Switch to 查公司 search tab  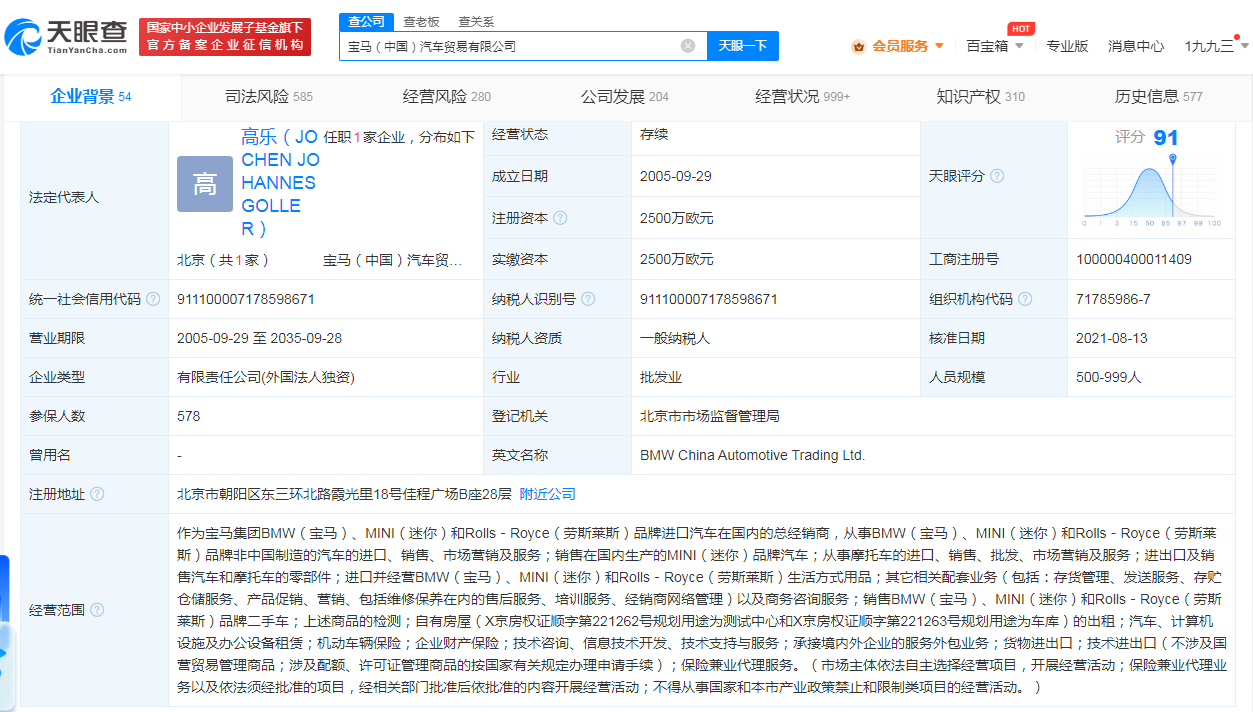(x=366, y=21)
